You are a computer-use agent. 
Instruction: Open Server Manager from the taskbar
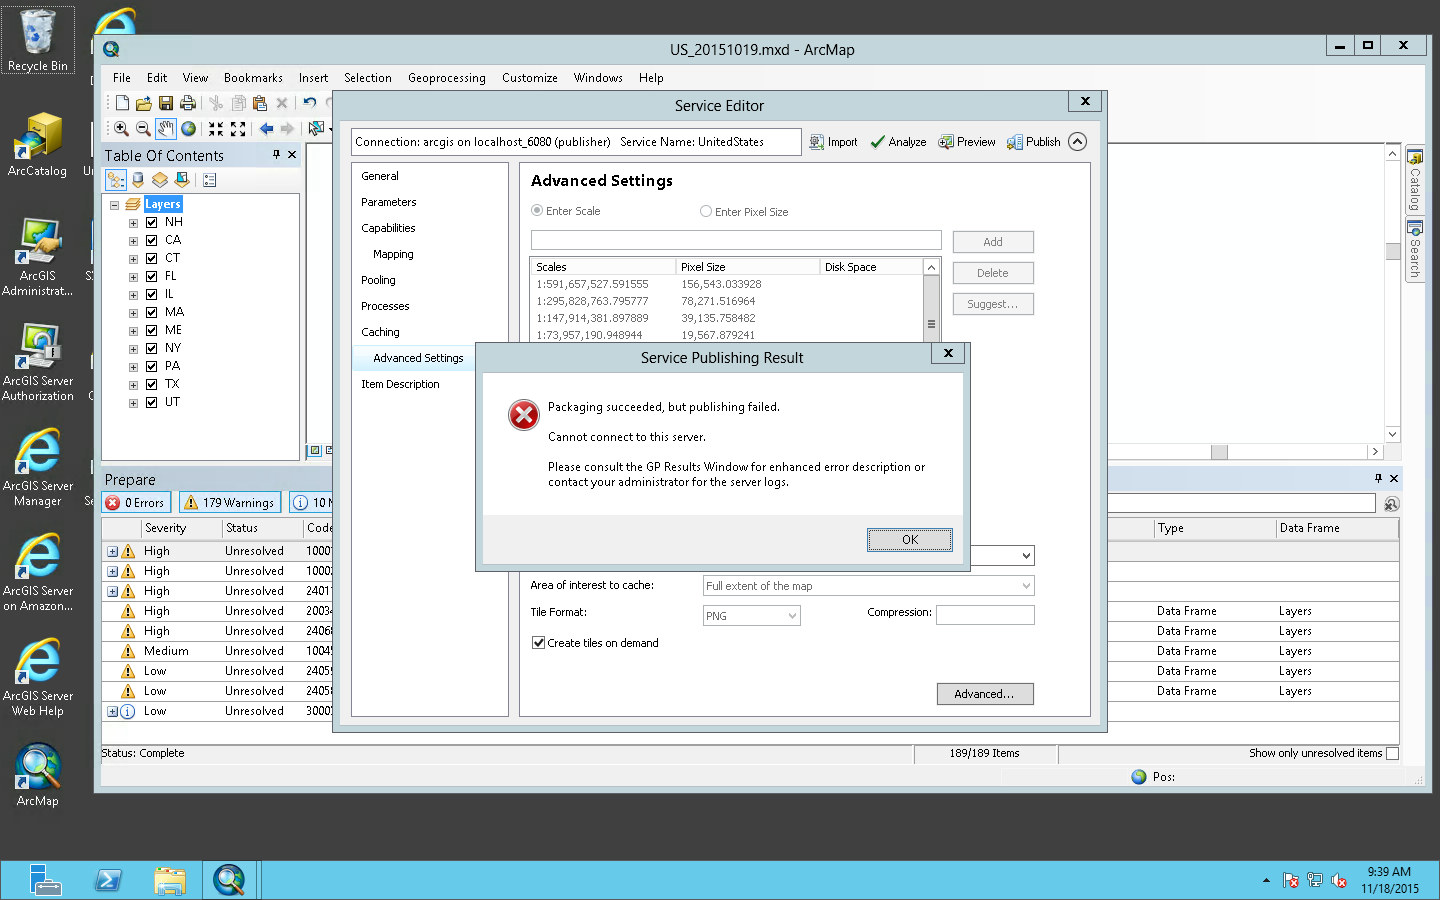[46, 880]
